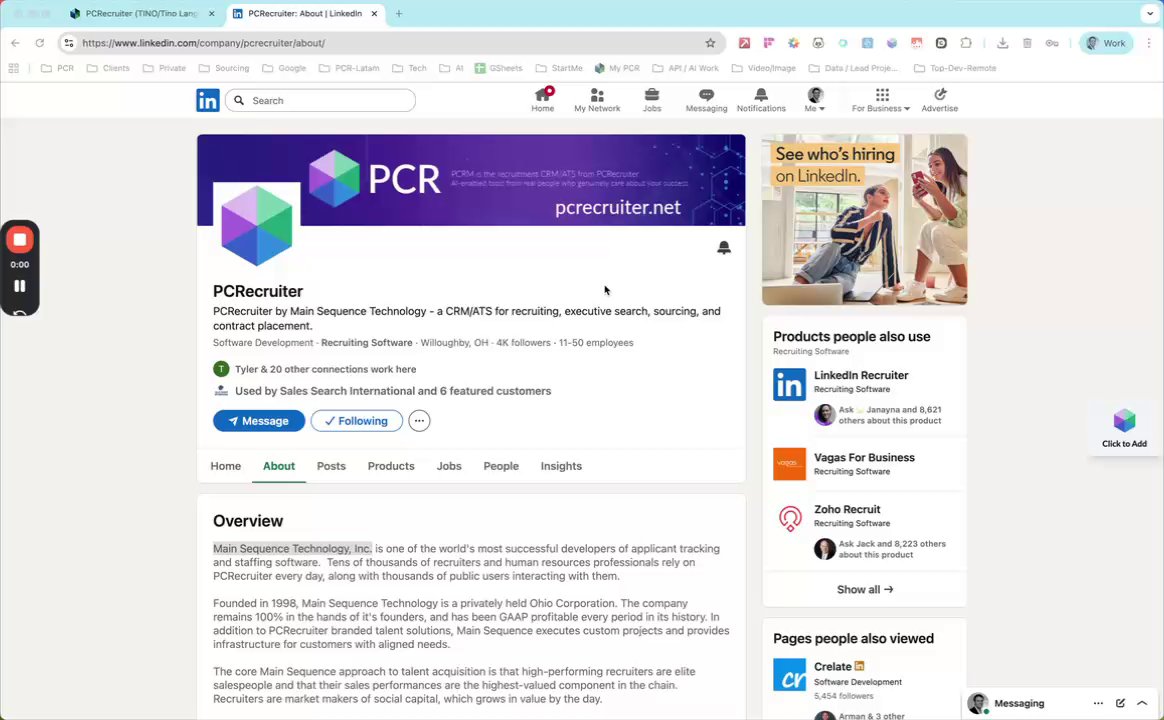Open My Network in LinkedIn navigation

click(597, 99)
